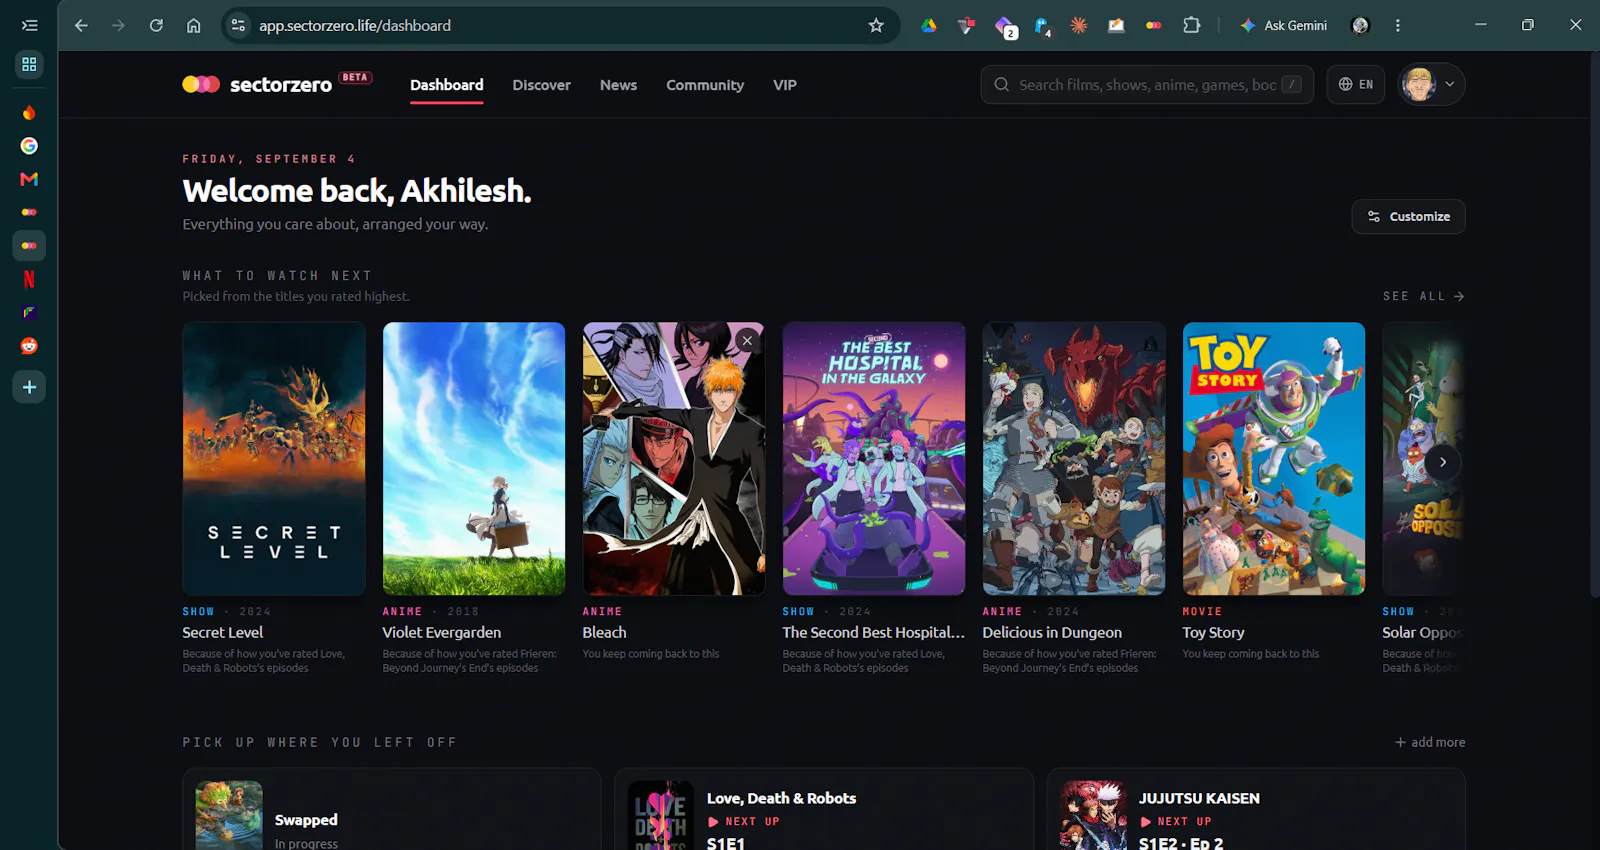Click the Ask Gemini button
Viewport: 1600px width, 850px height.
tap(1284, 25)
